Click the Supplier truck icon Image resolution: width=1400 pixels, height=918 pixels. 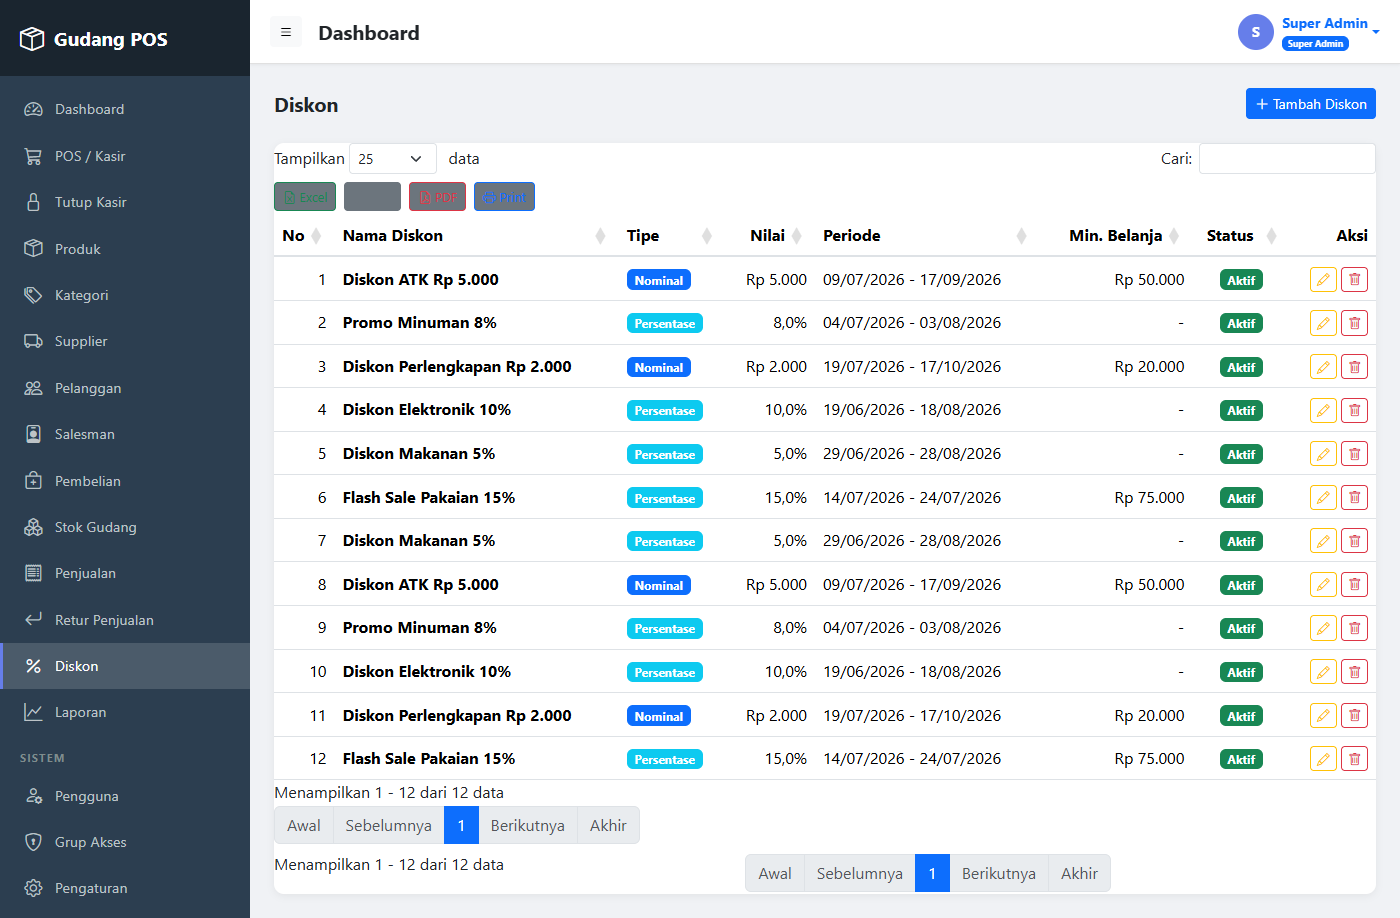coord(33,341)
